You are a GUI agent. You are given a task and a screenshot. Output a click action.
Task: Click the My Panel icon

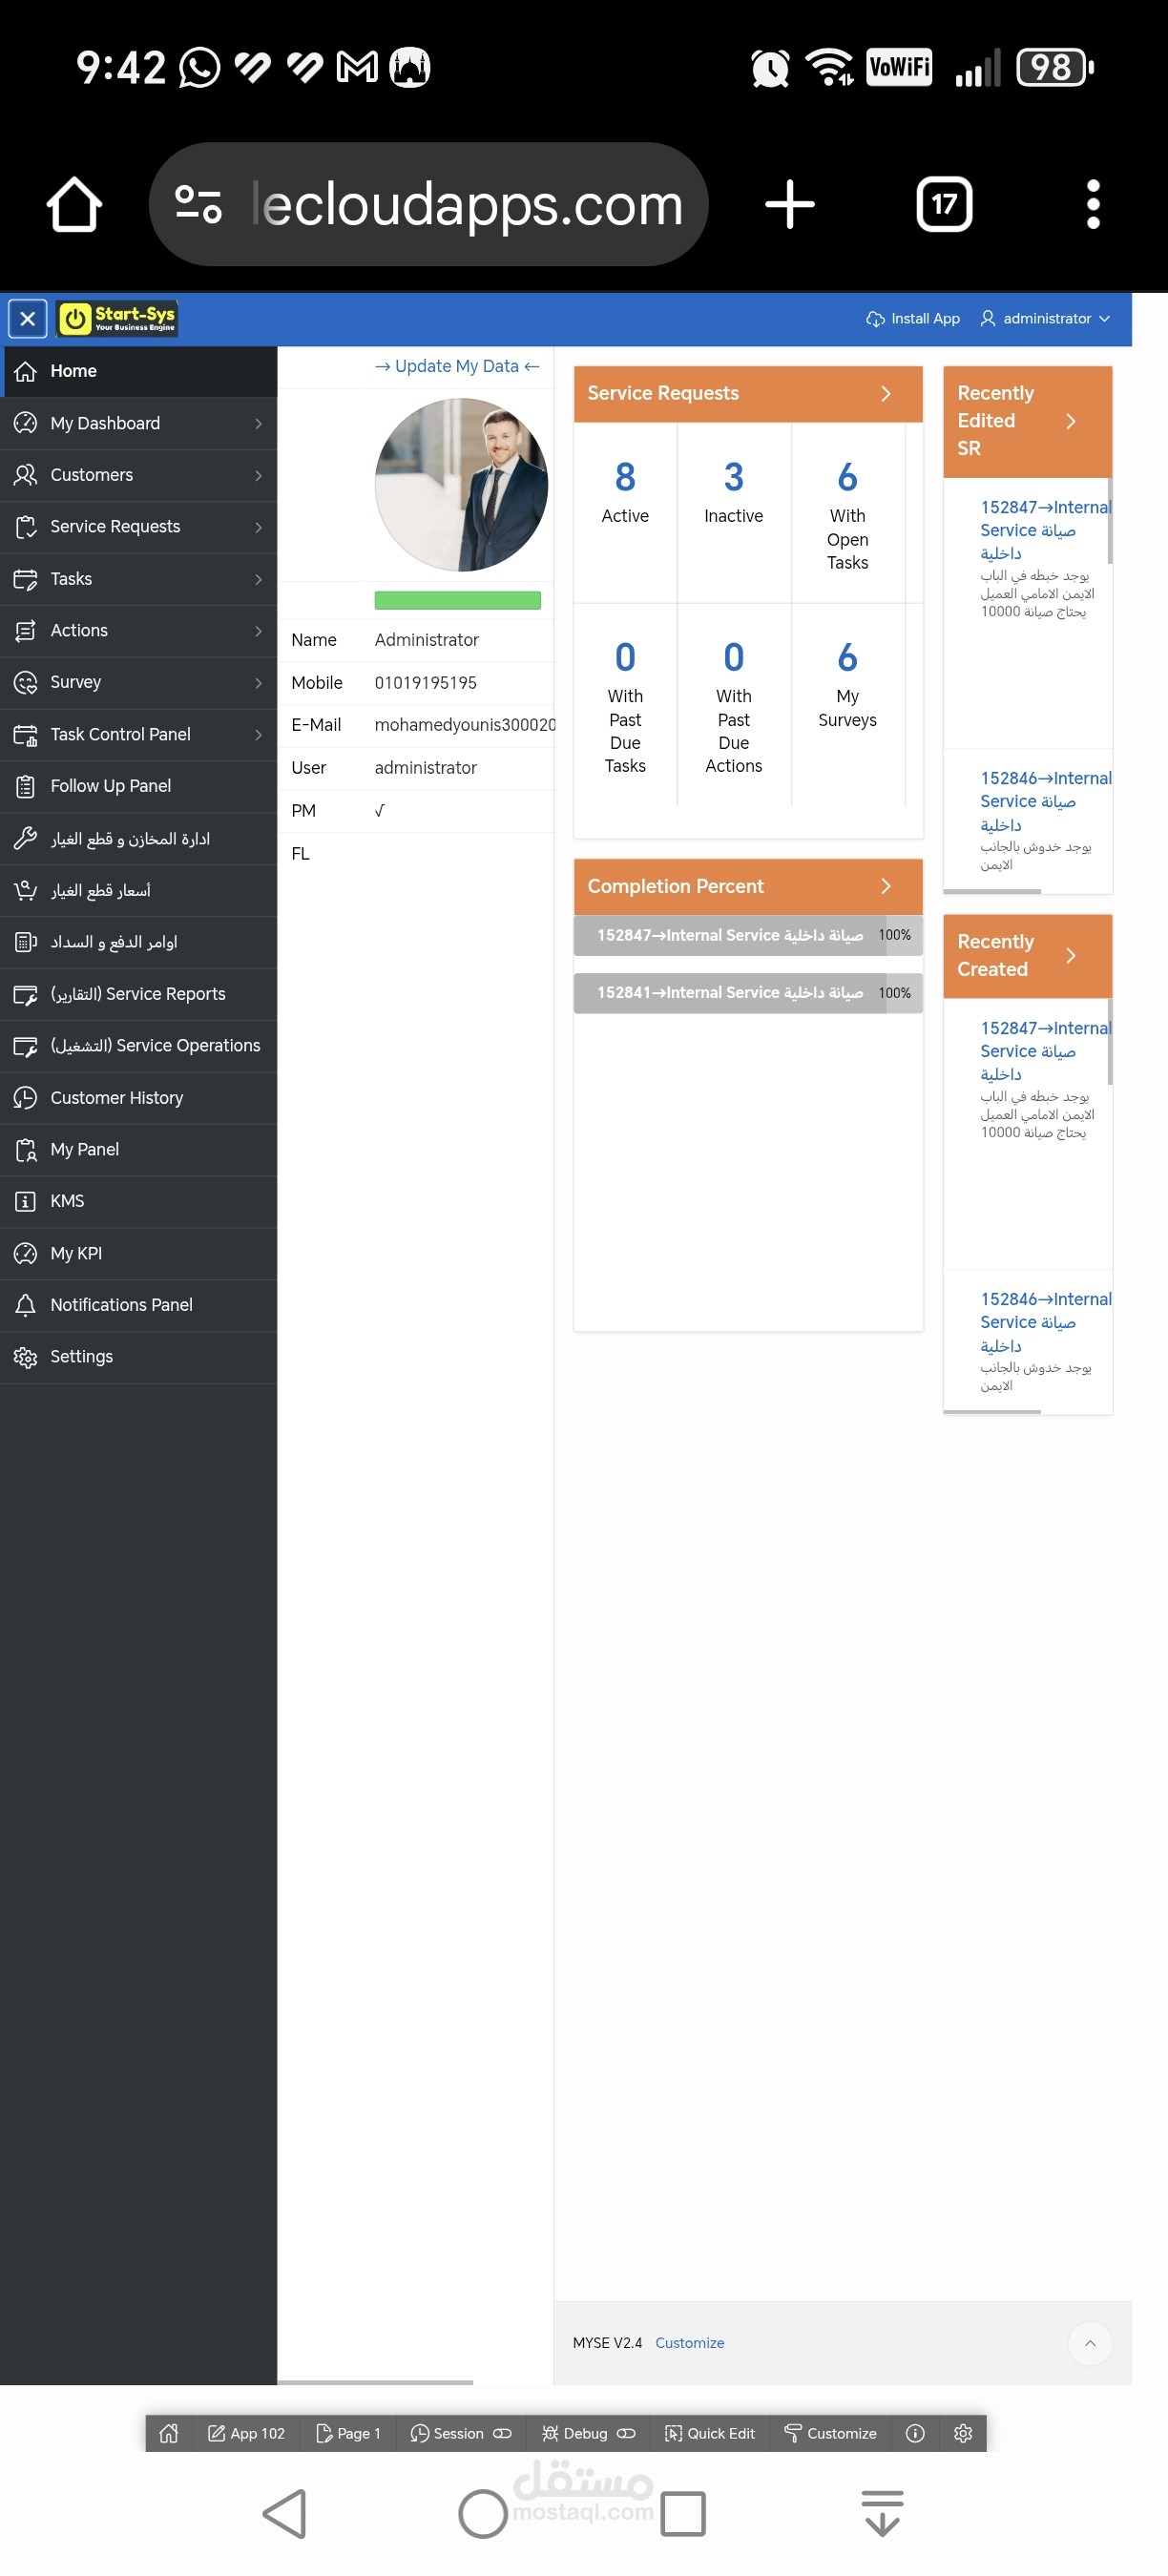point(25,1150)
